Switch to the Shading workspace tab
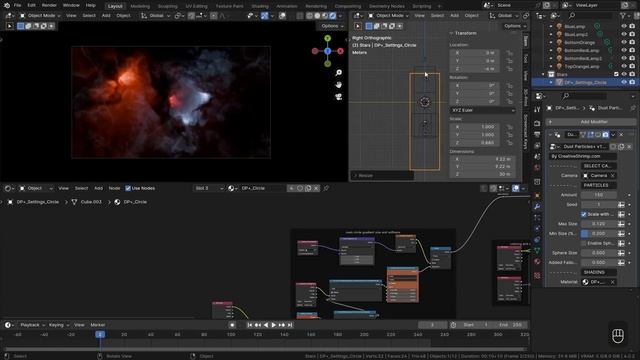This screenshot has width=640, height=360. [x=260, y=6]
